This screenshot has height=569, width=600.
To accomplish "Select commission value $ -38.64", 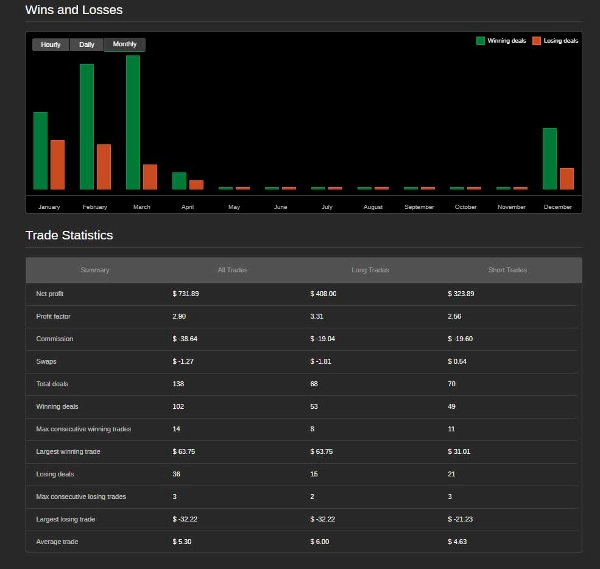I will 185,339.
